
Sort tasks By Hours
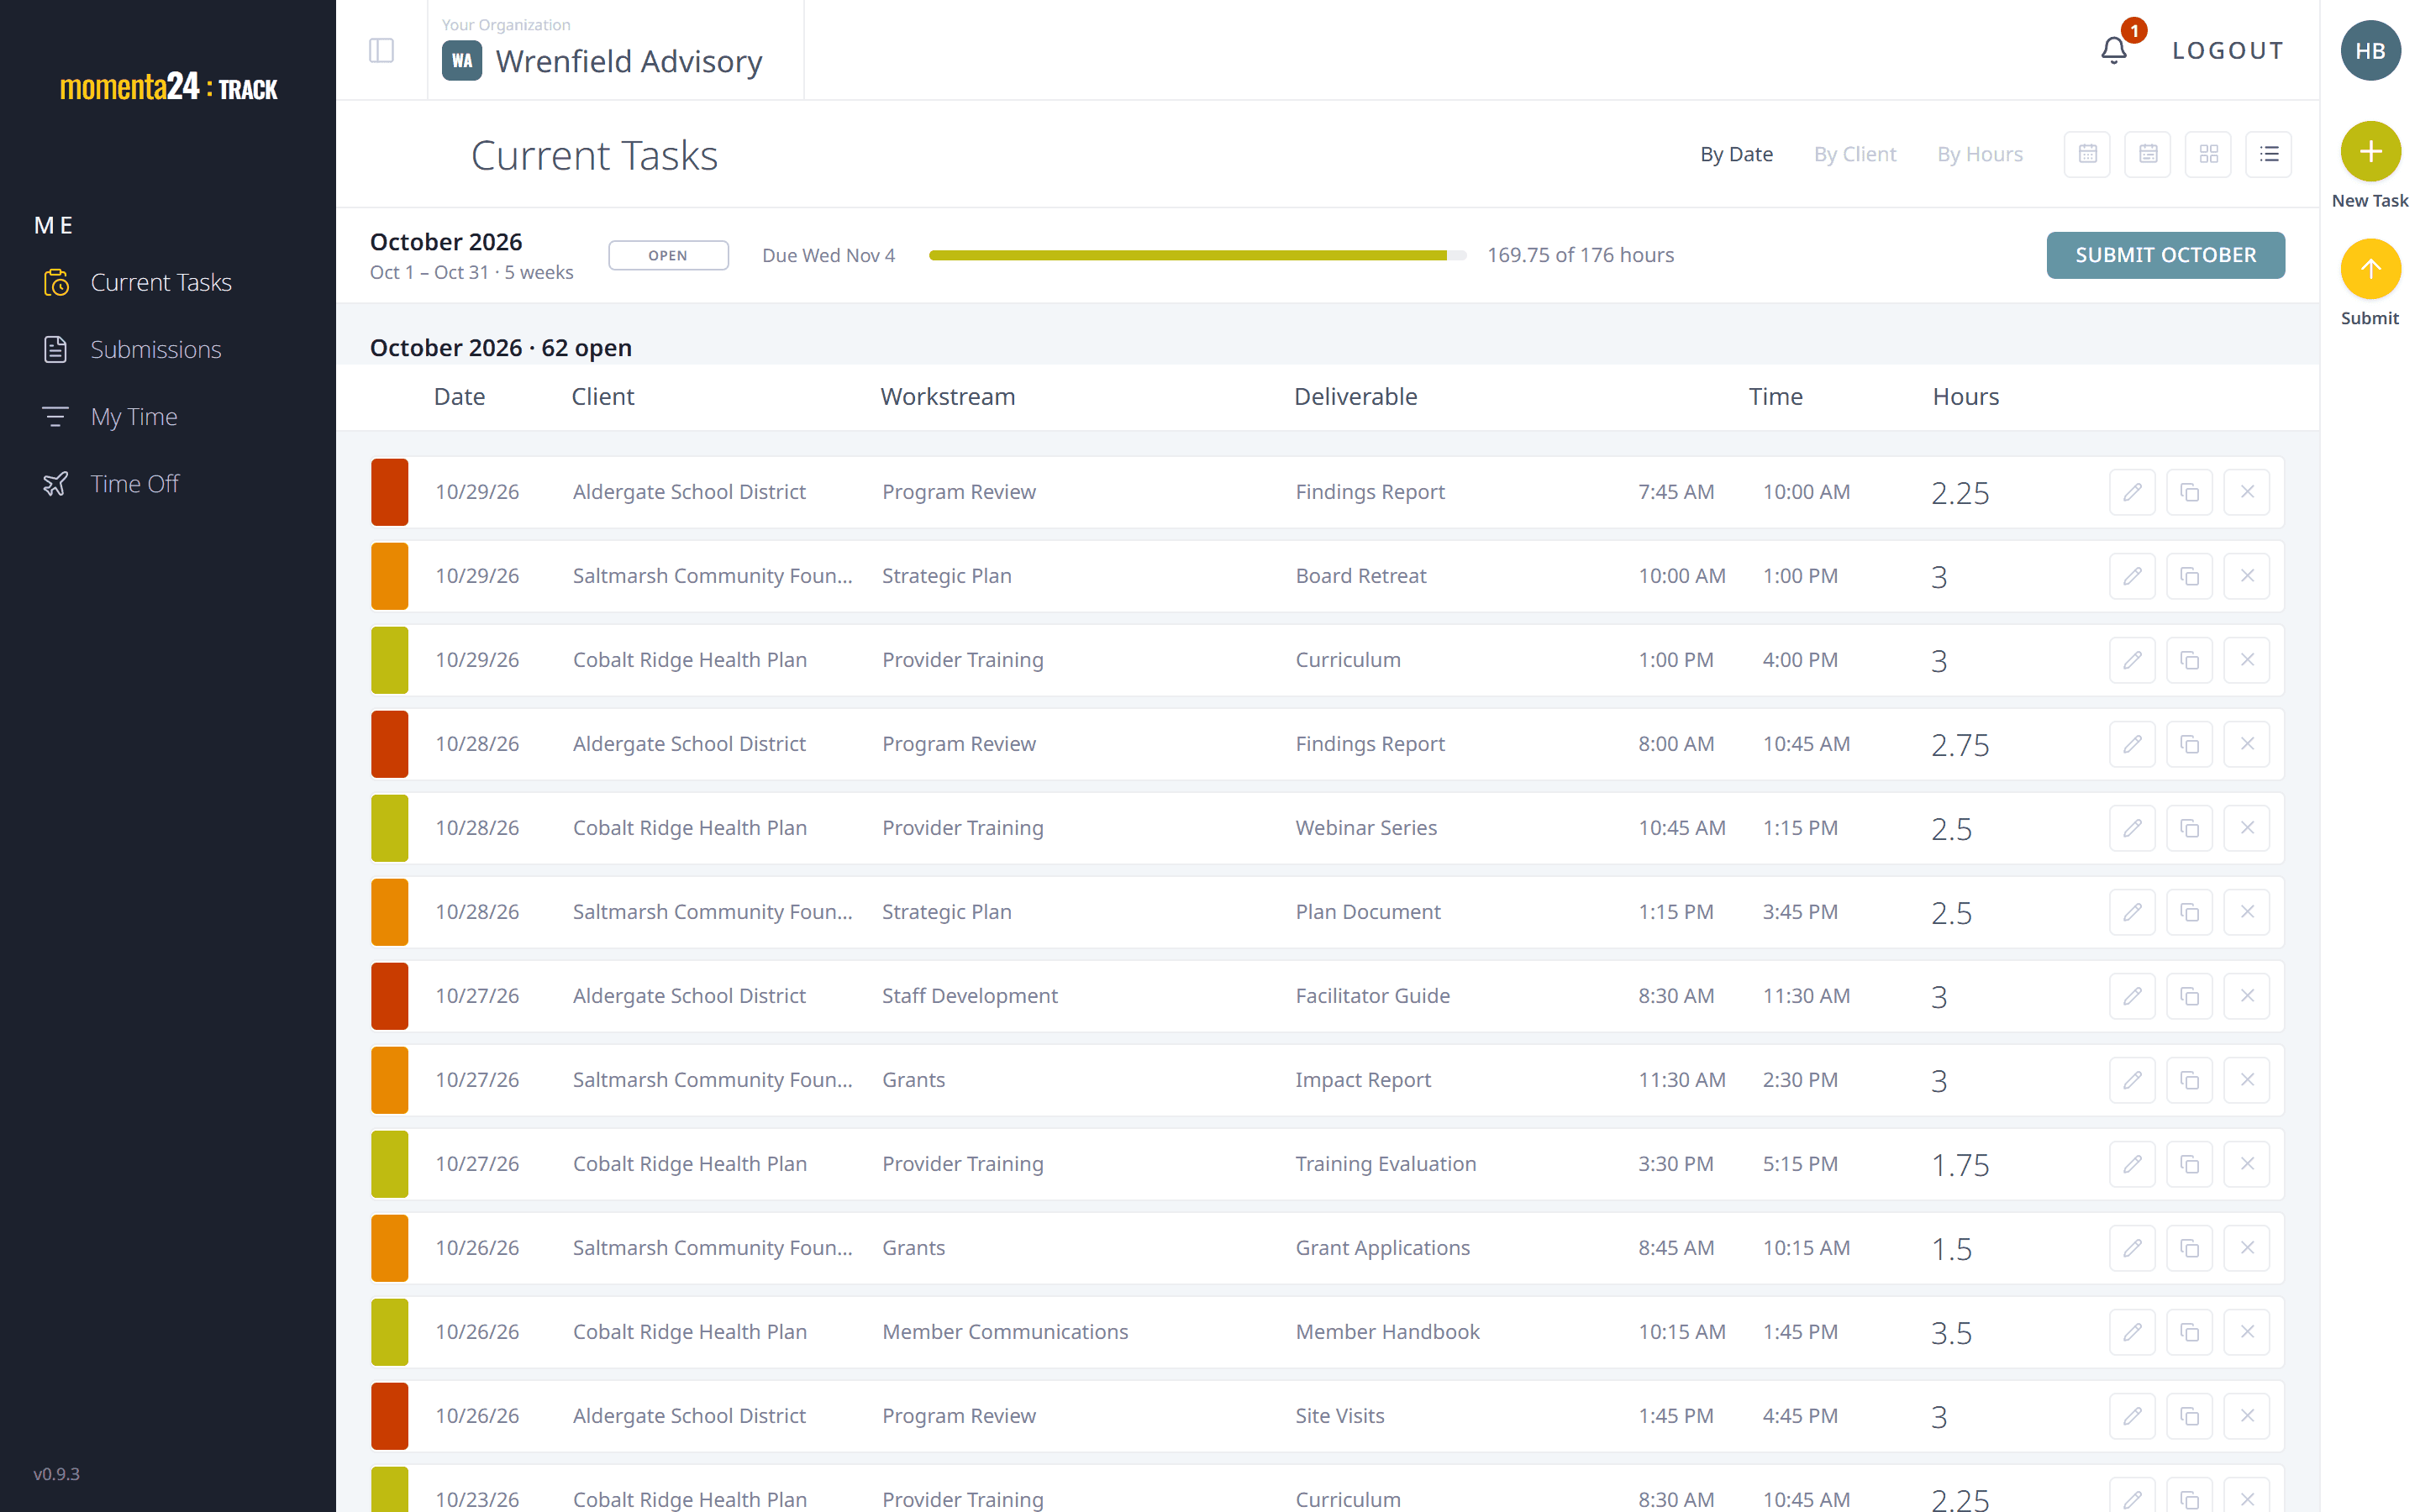pos(1979,154)
